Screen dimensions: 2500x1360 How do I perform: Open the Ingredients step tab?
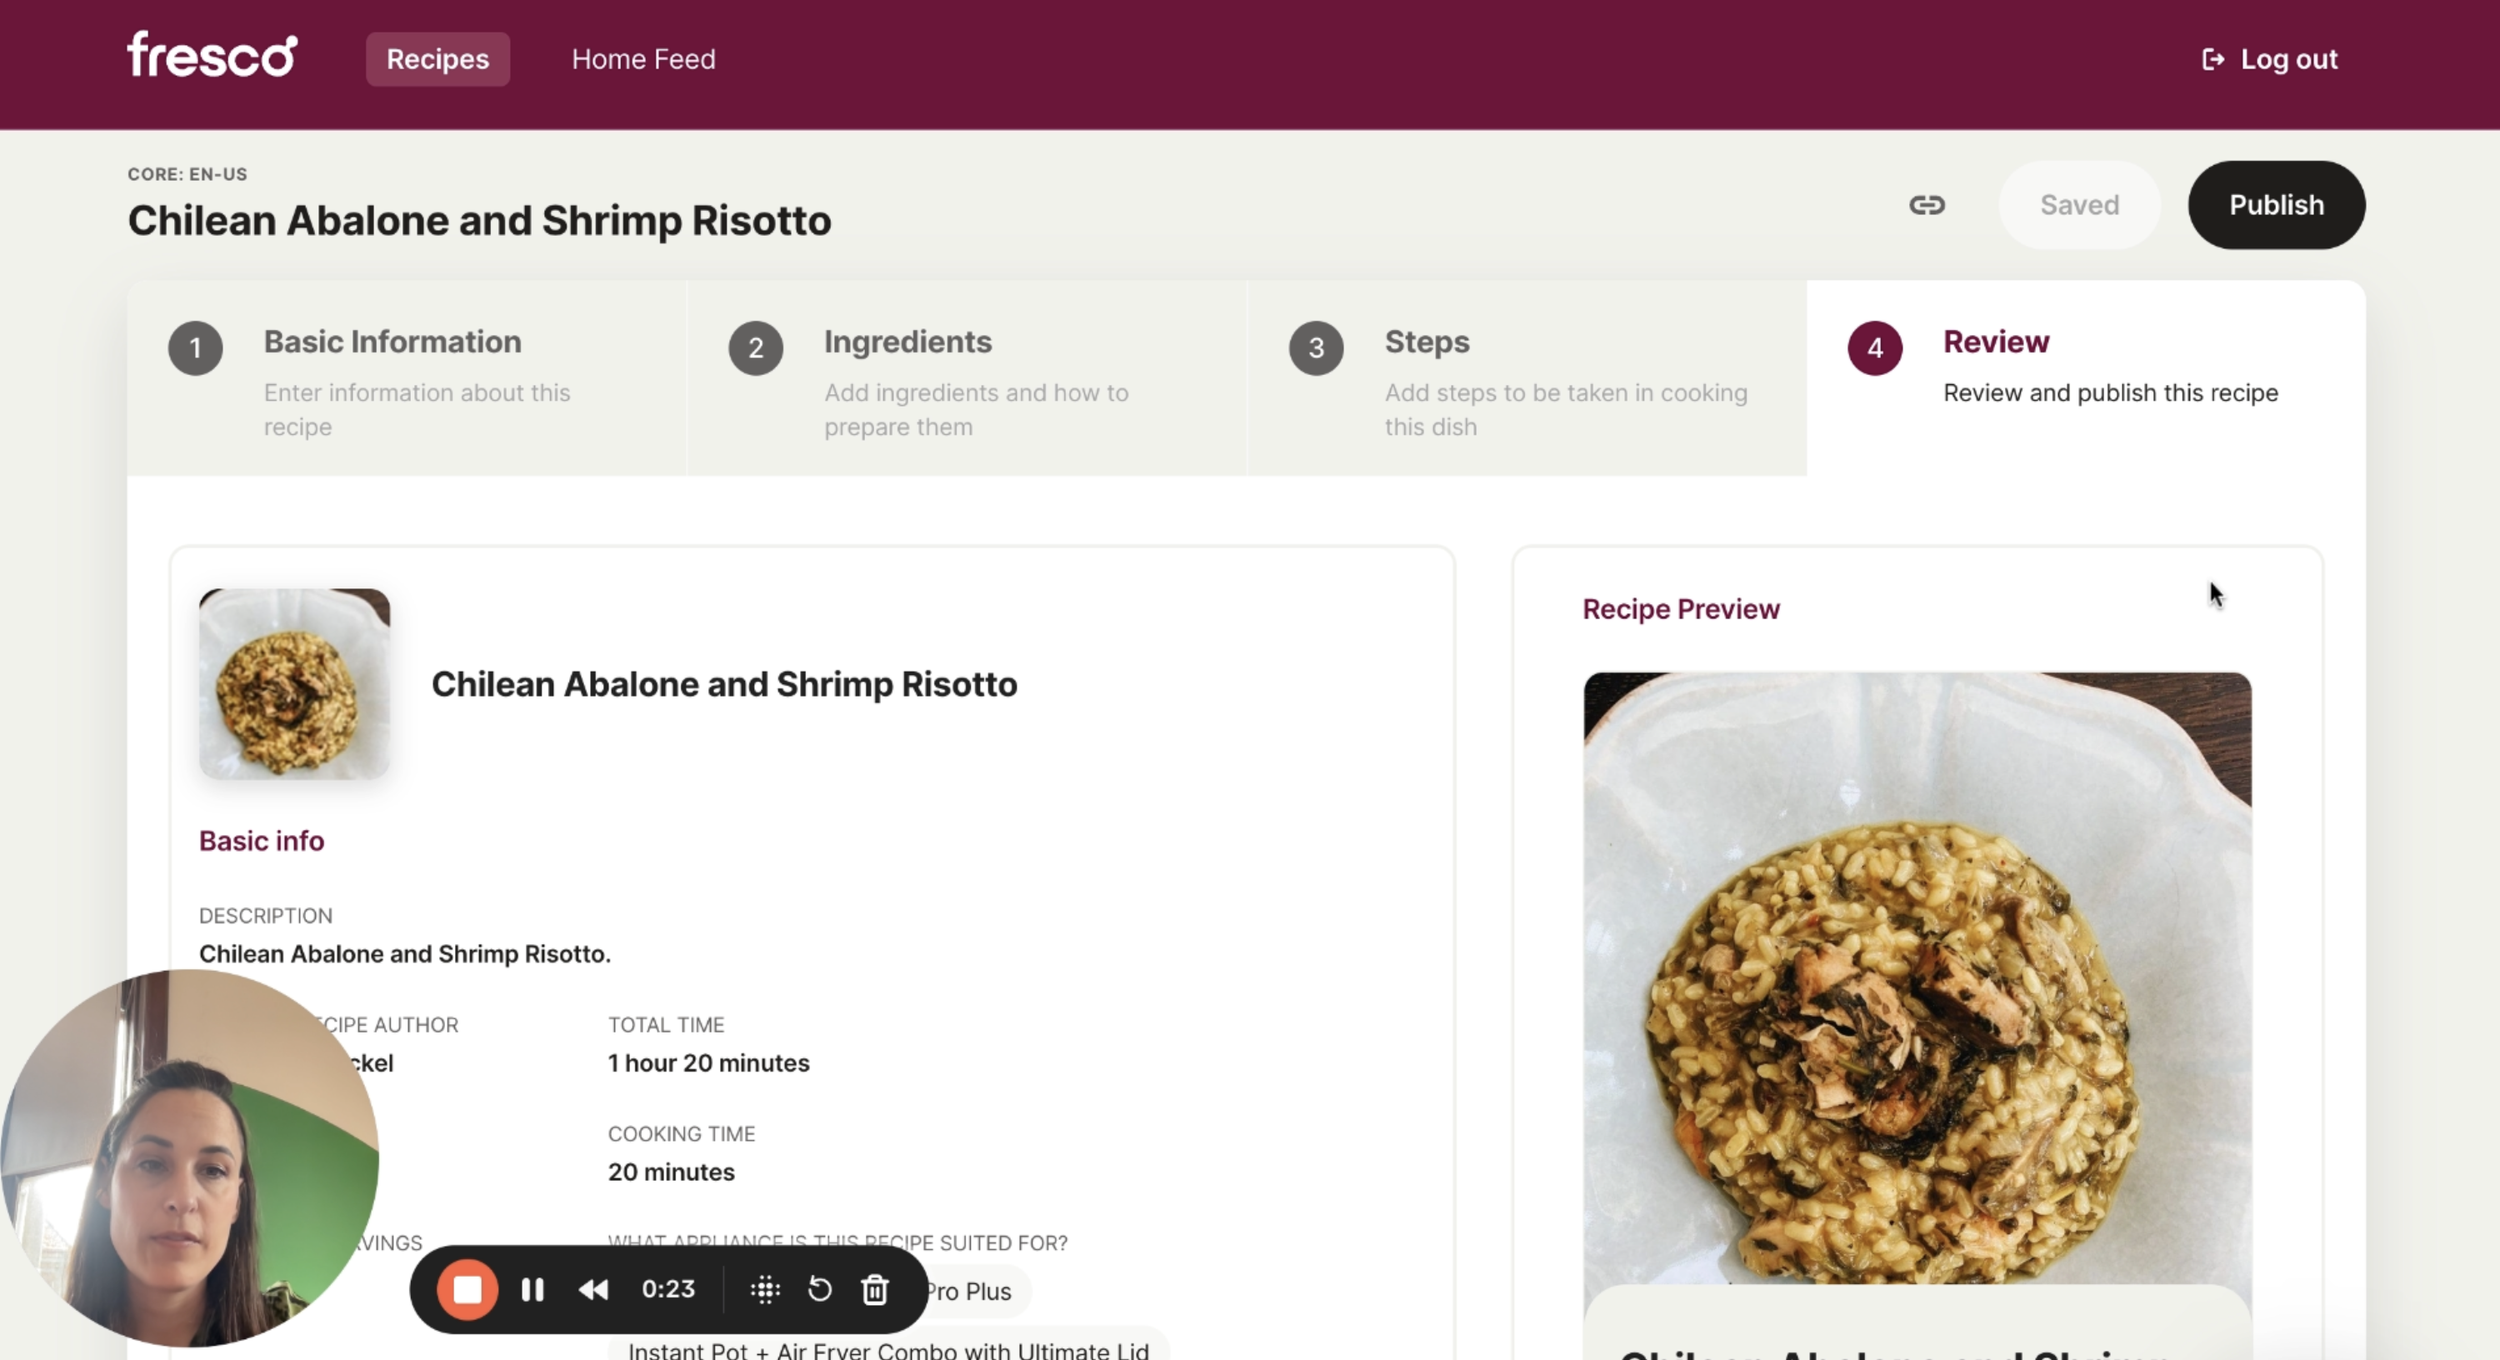coord(907,342)
